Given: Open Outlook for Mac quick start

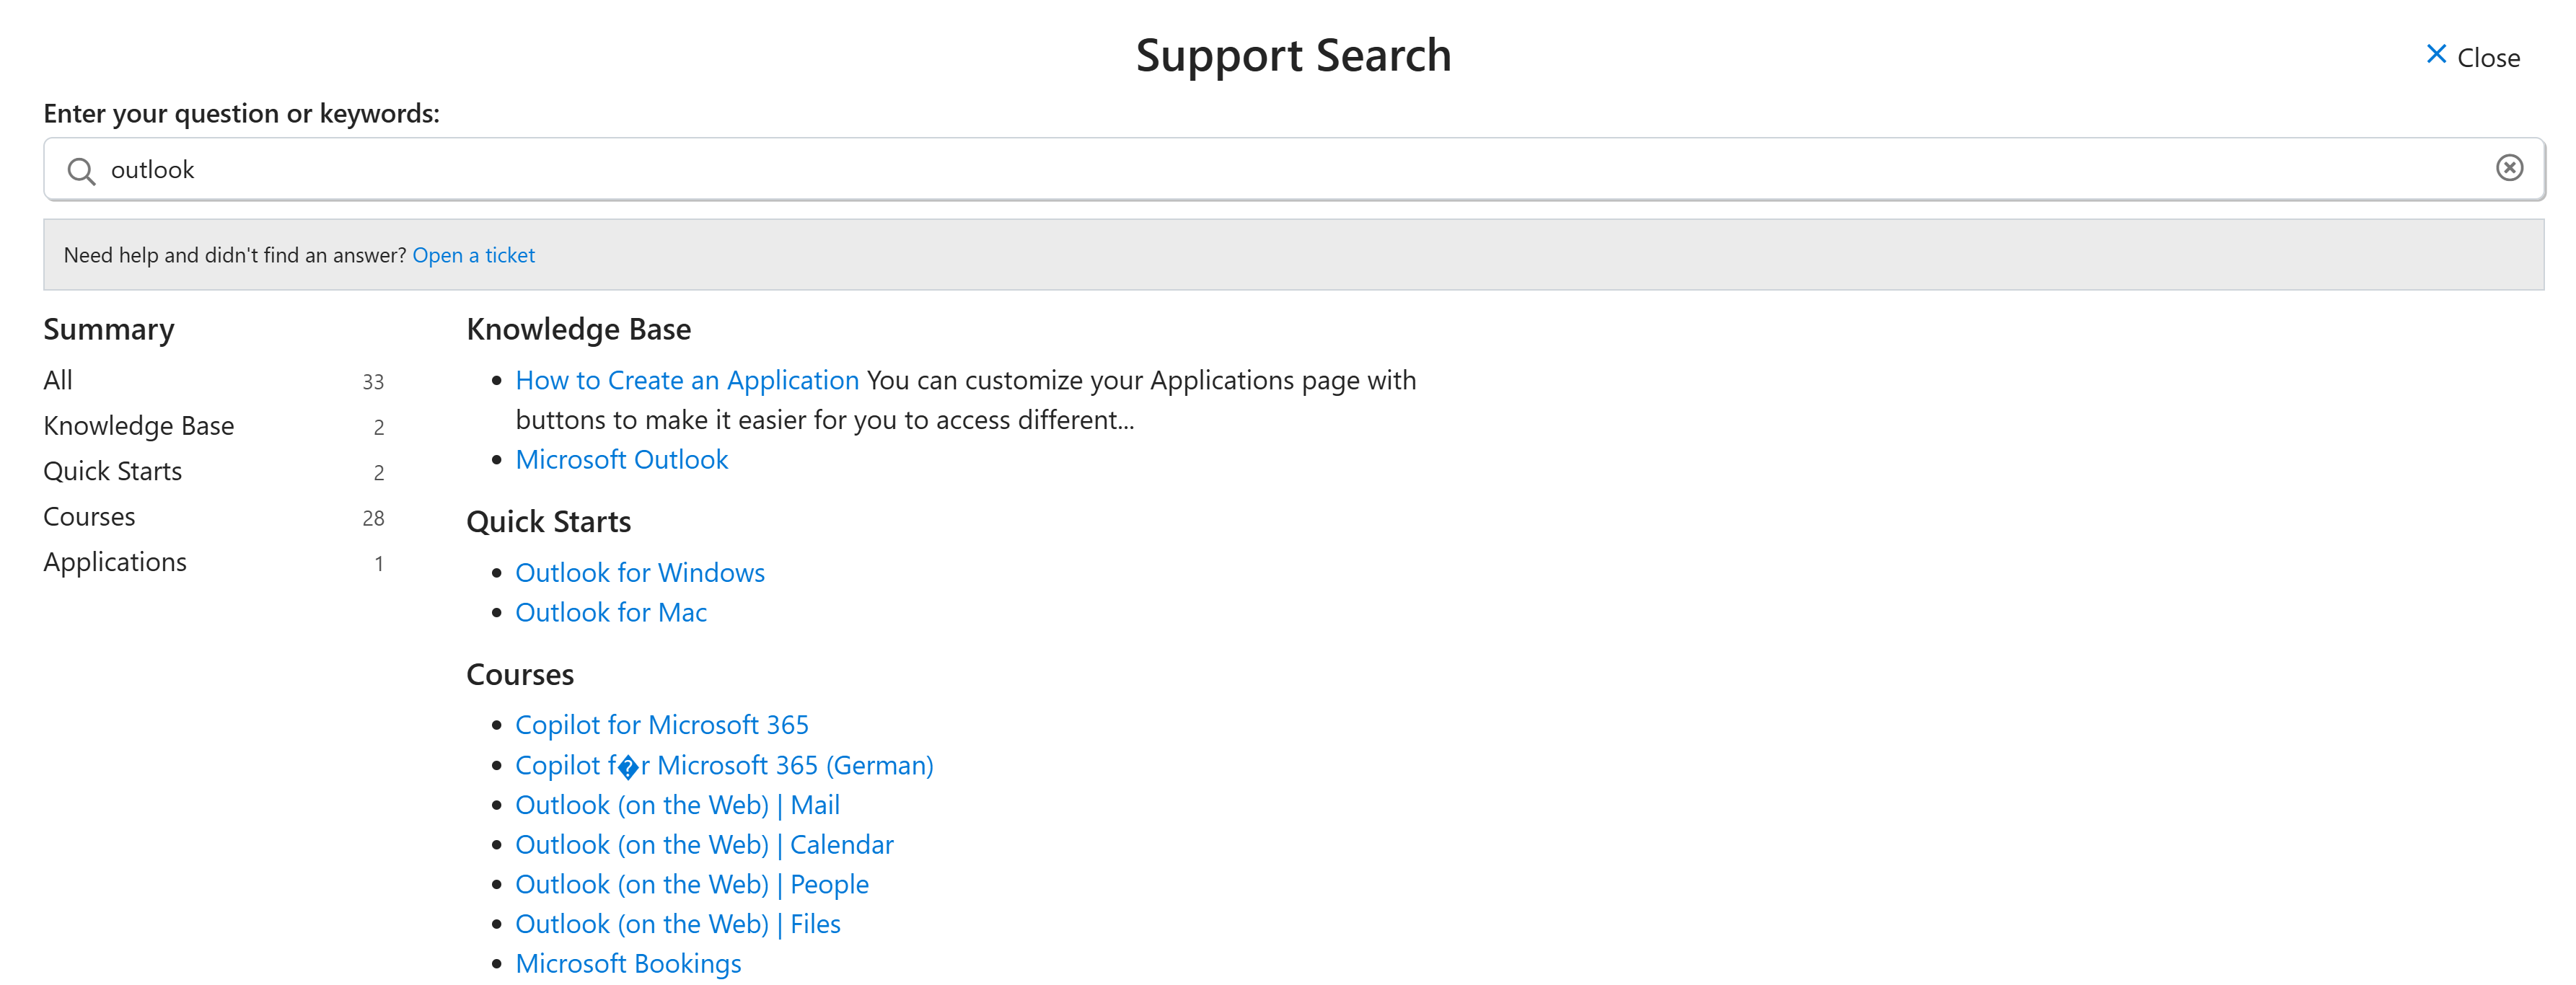Looking at the screenshot, I should click(x=611, y=612).
